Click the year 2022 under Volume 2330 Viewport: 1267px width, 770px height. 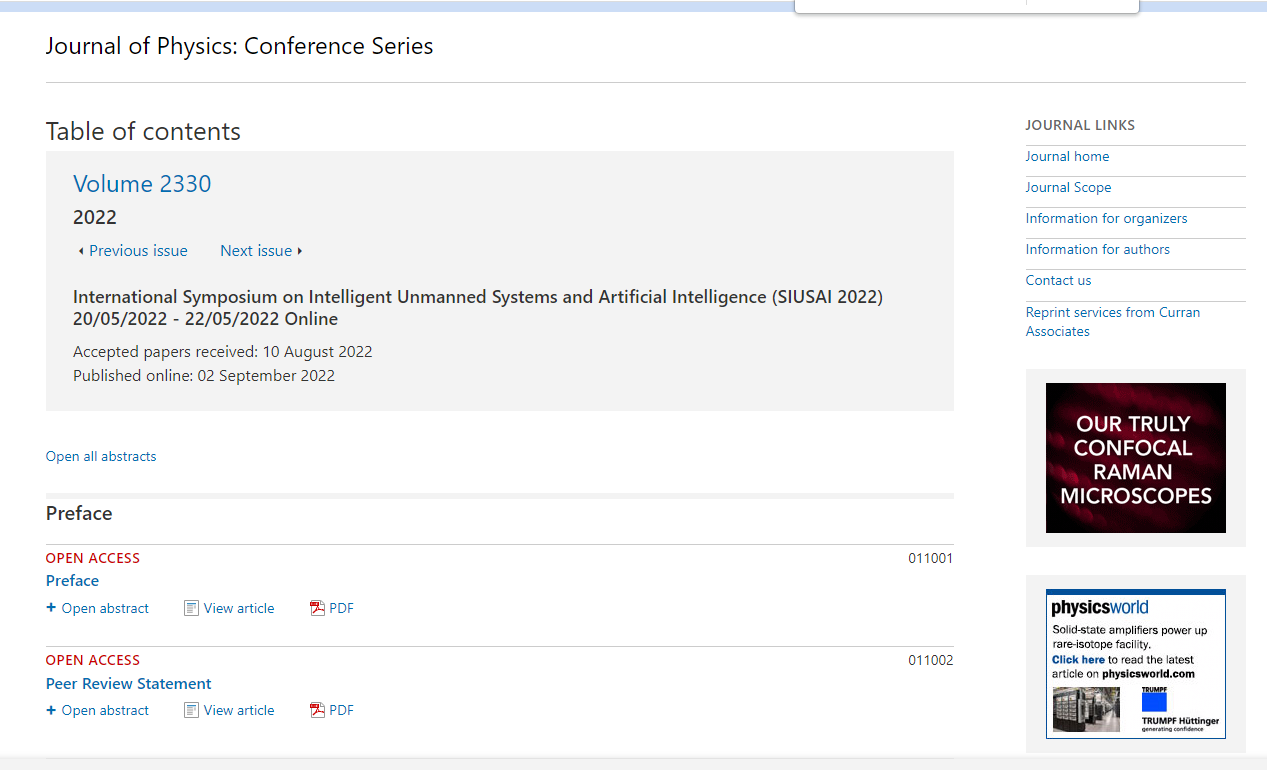coord(95,217)
